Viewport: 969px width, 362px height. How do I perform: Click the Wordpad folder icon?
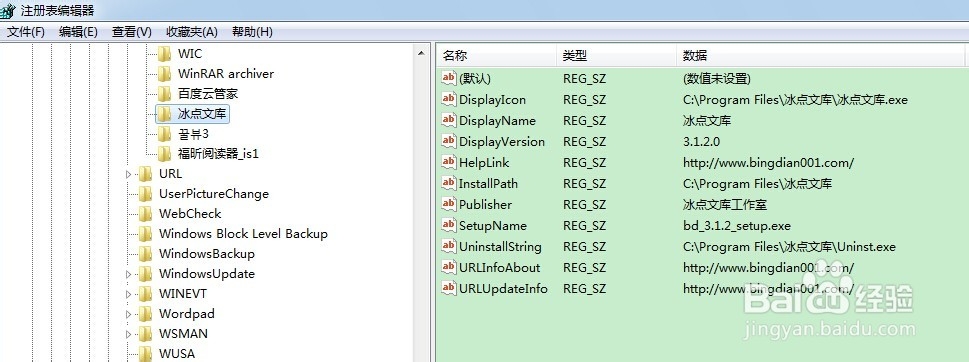pyautogui.click(x=145, y=314)
